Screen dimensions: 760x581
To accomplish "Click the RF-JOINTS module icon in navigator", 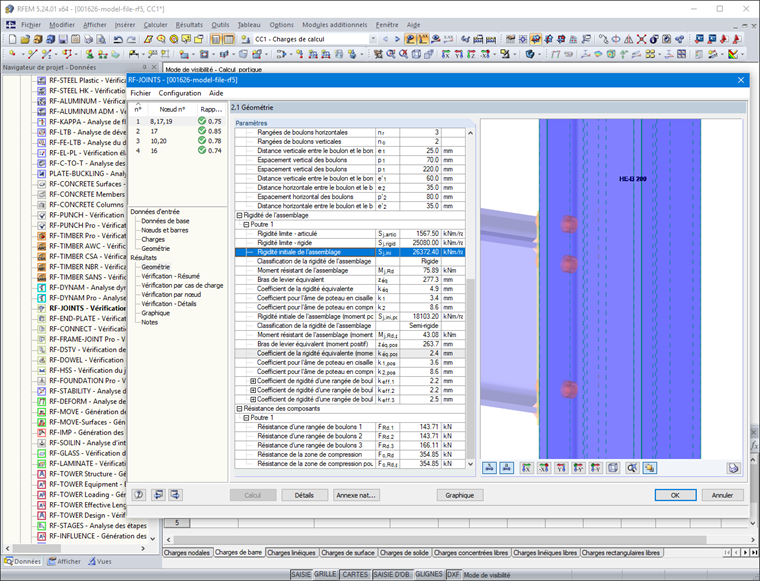I will 42,308.
